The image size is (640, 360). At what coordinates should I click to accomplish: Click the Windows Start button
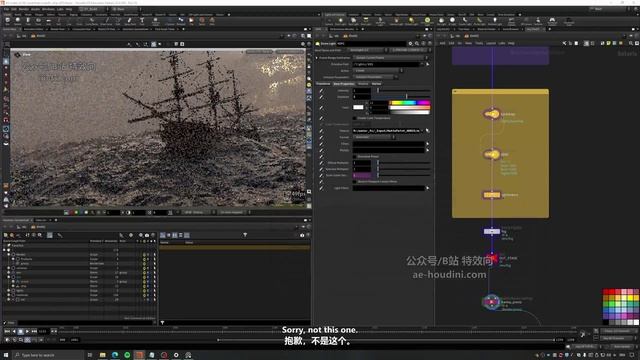pos(6,355)
